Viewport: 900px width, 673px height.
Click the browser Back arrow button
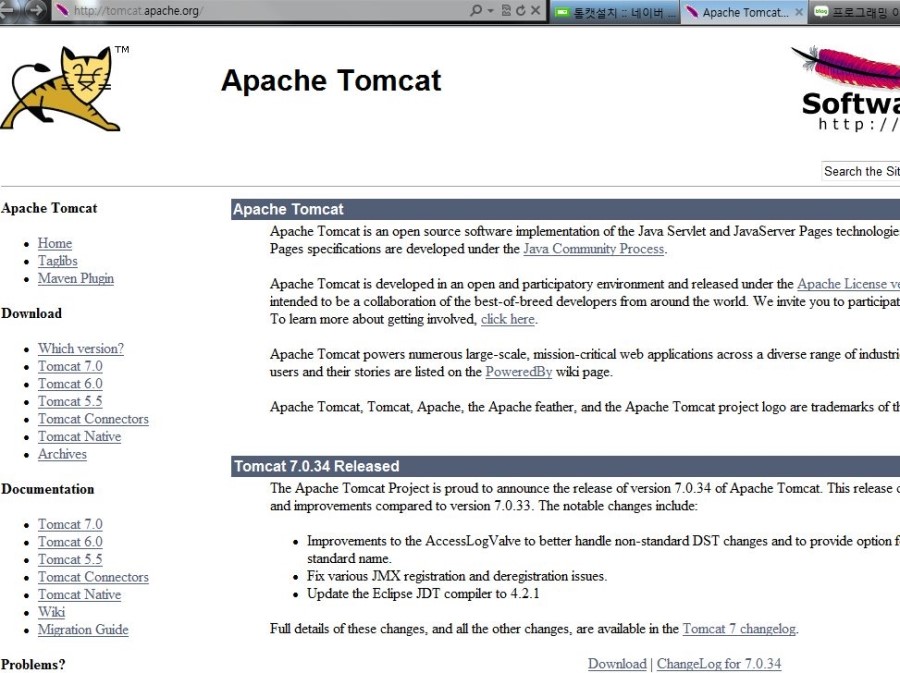(x=7, y=10)
